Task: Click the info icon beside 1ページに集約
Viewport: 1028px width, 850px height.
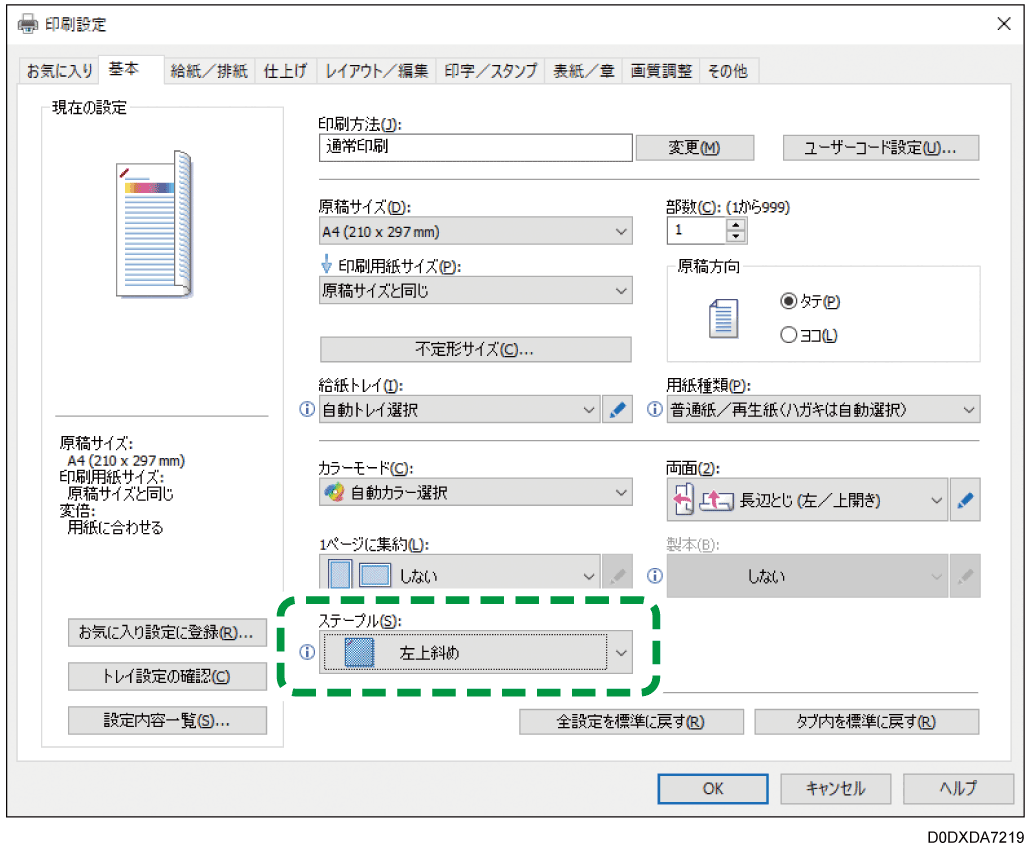Action: pyautogui.click(x=654, y=575)
